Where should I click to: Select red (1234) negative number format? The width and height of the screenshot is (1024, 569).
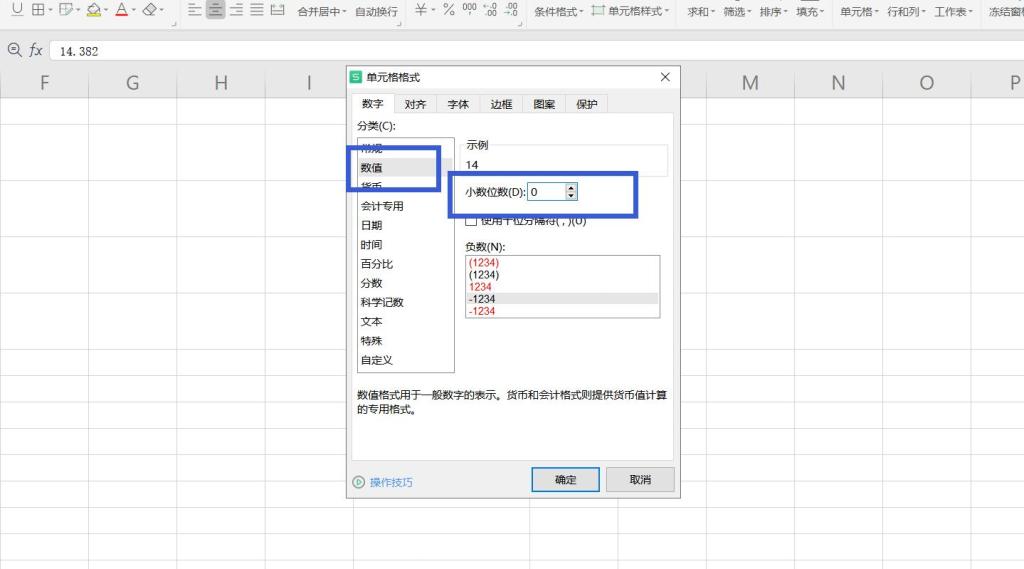[x=484, y=263]
